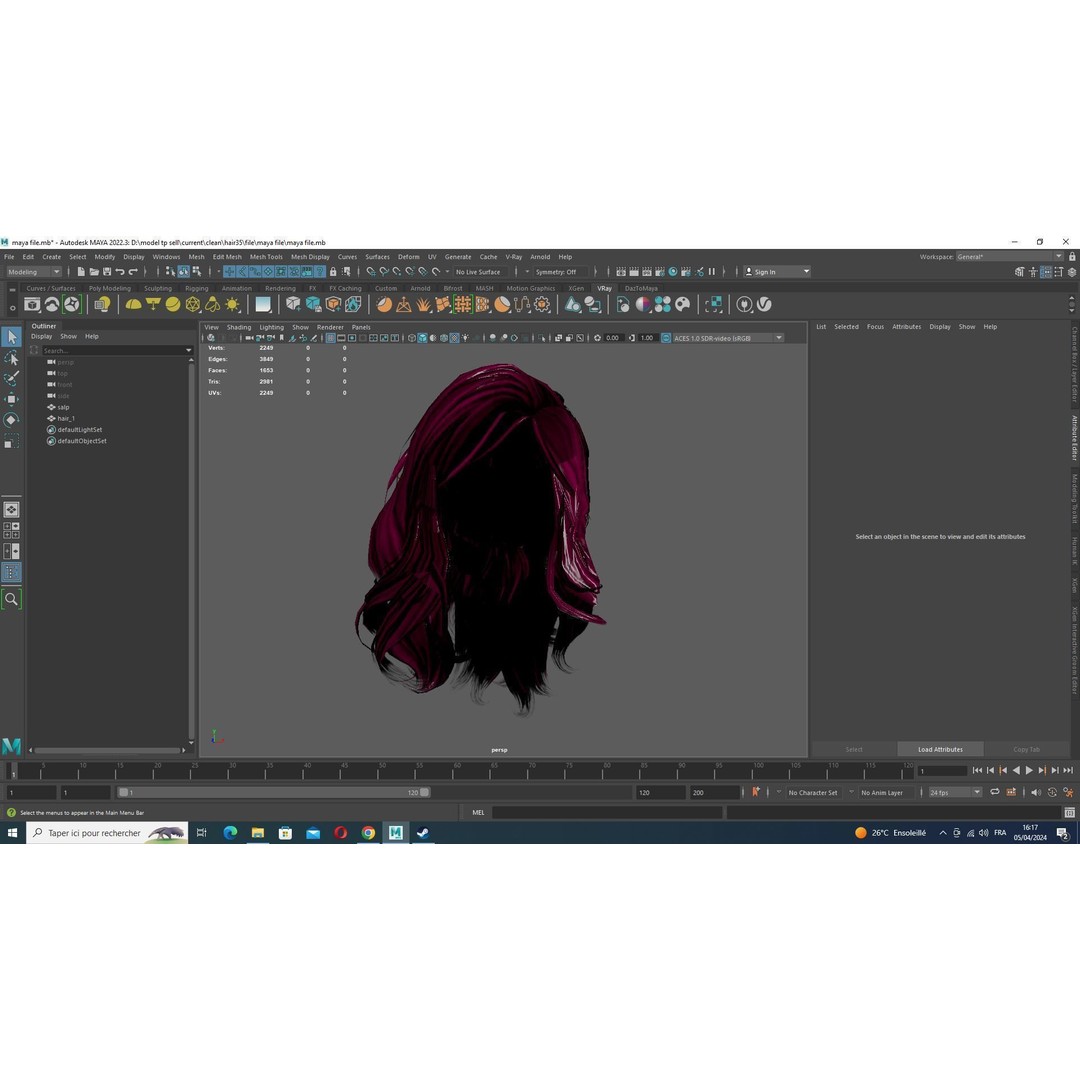Click the V-Ray sun light shelf icon
The height and width of the screenshot is (1080, 1080).
(233, 304)
